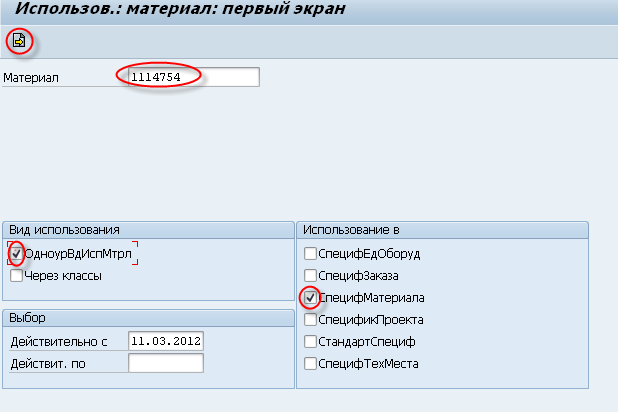Enable the СпецификПроекта checkbox
618x412 pixels.
tap(310, 319)
